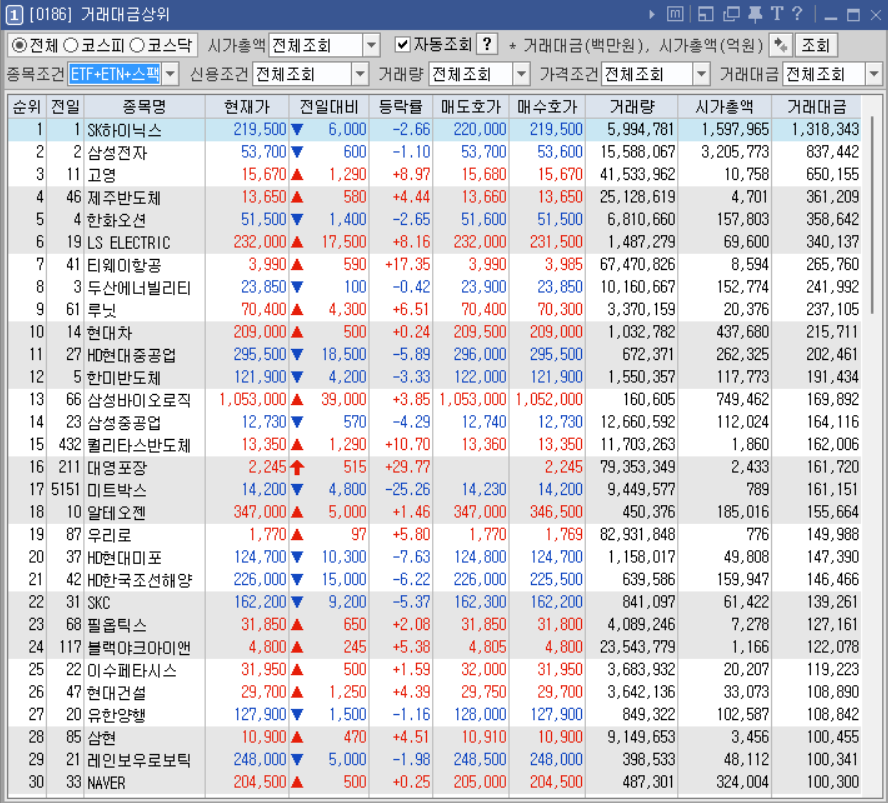Sort by the 종목명 column header
The image size is (888, 803).
[x=144, y=106]
